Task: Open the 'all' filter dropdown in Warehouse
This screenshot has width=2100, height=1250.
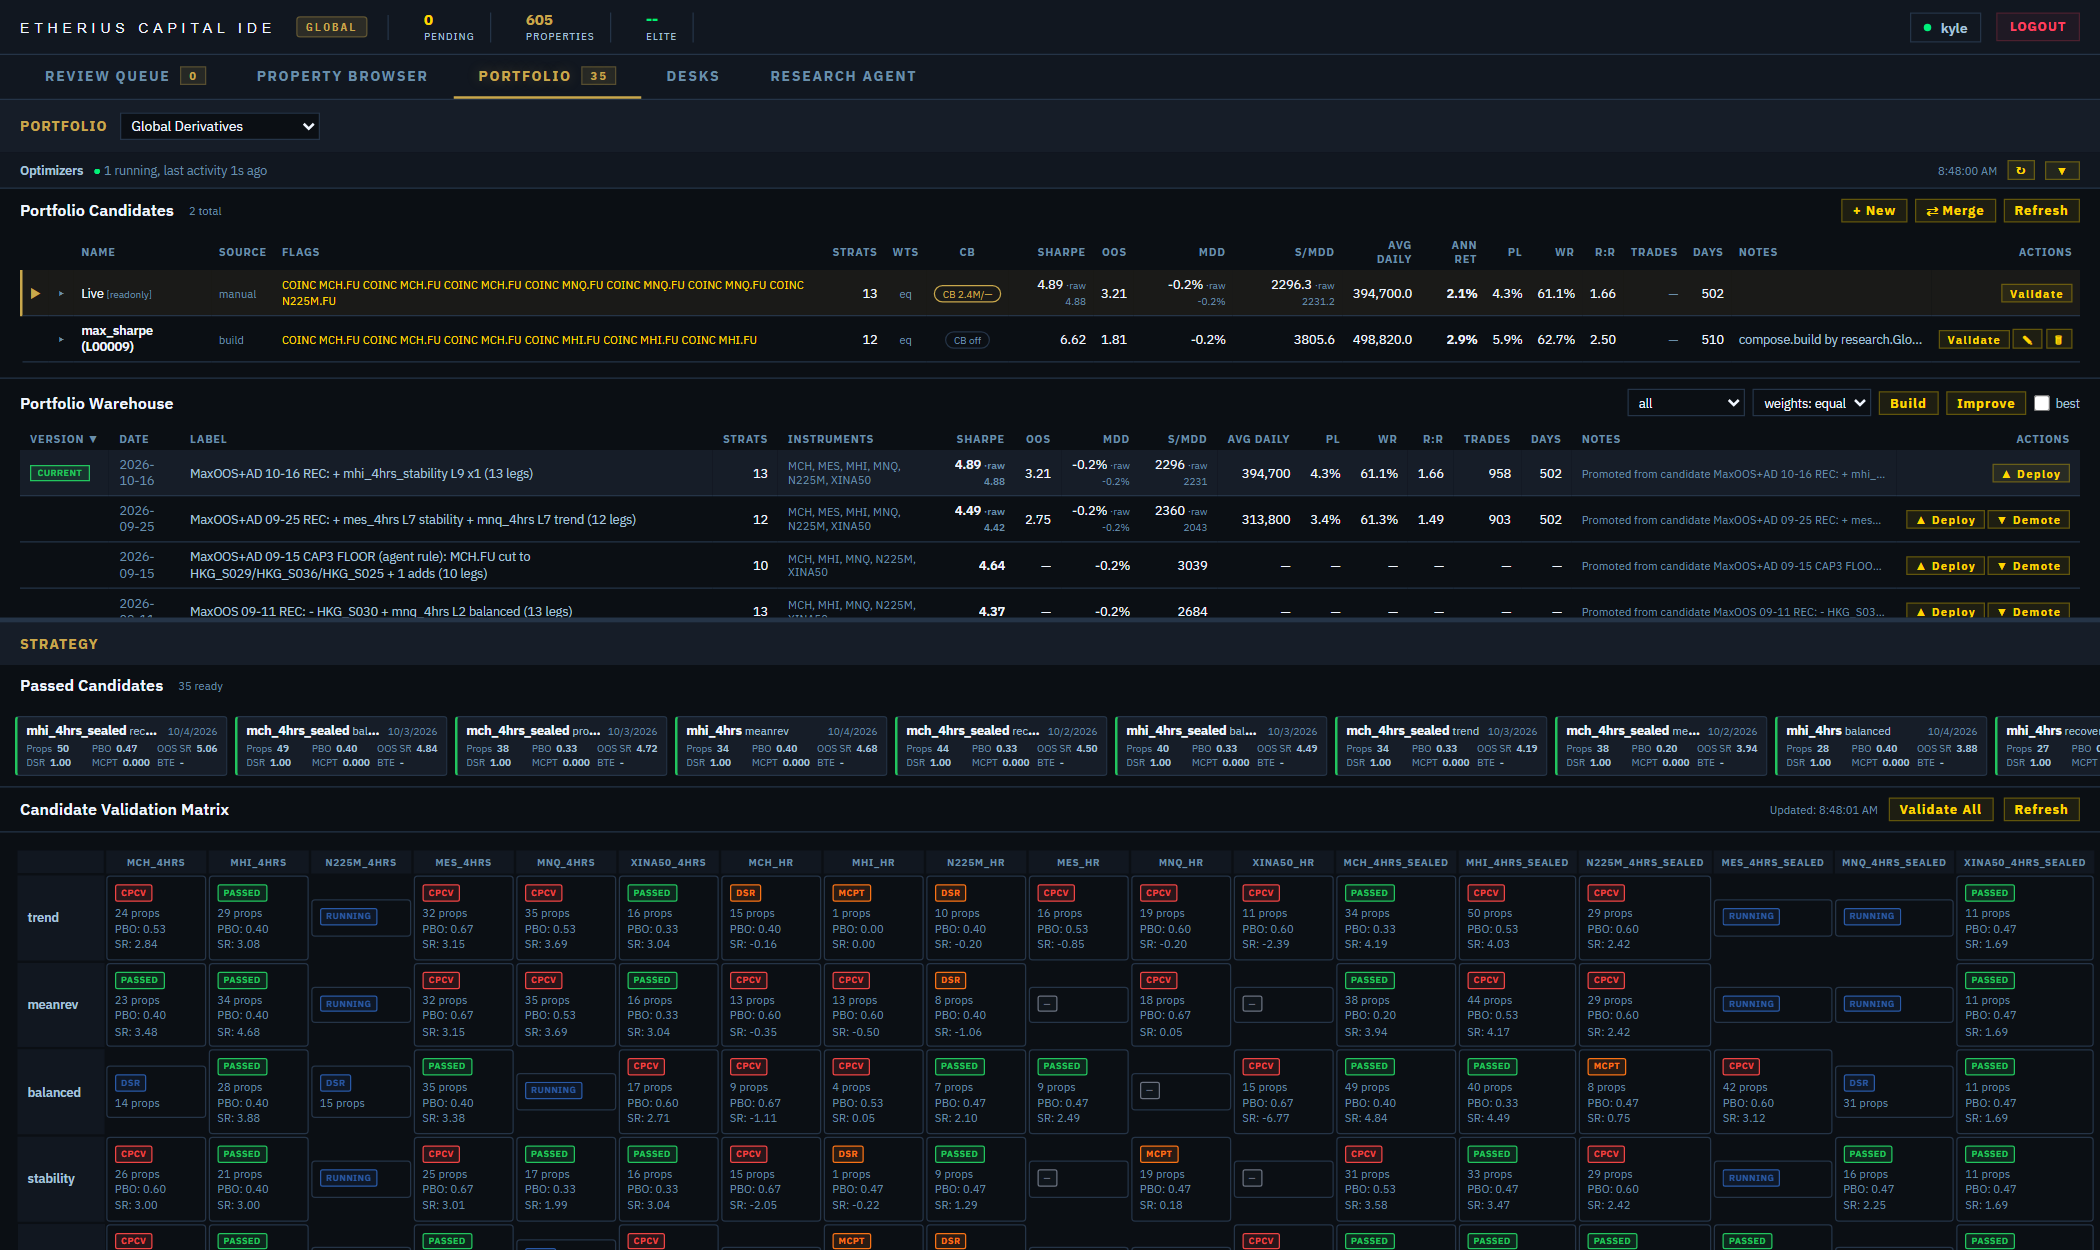Action: [1686, 403]
